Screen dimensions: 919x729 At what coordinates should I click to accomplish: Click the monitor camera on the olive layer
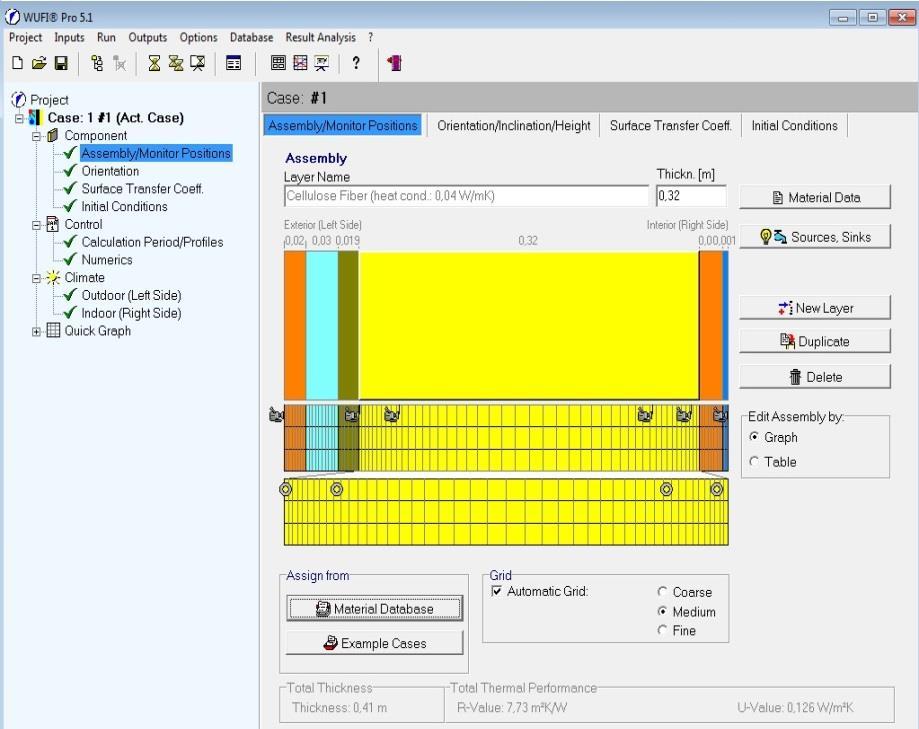pos(352,415)
